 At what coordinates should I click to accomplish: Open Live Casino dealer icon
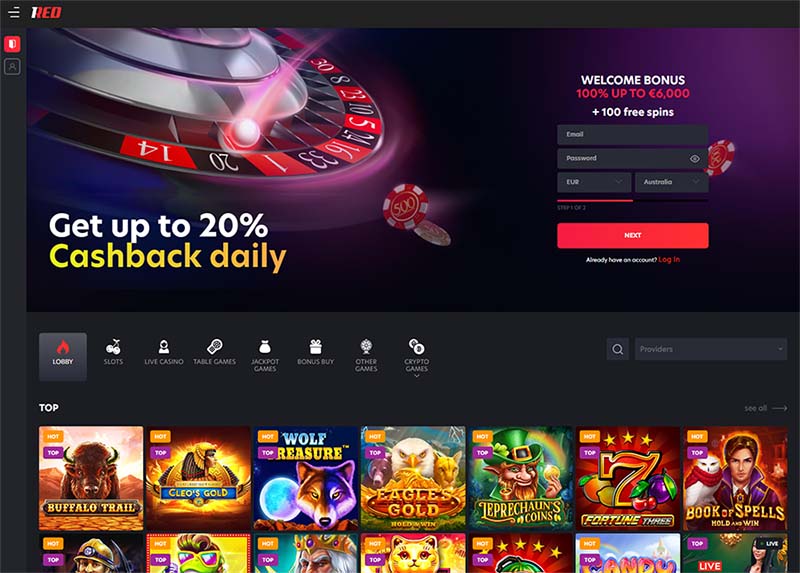(163, 347)
